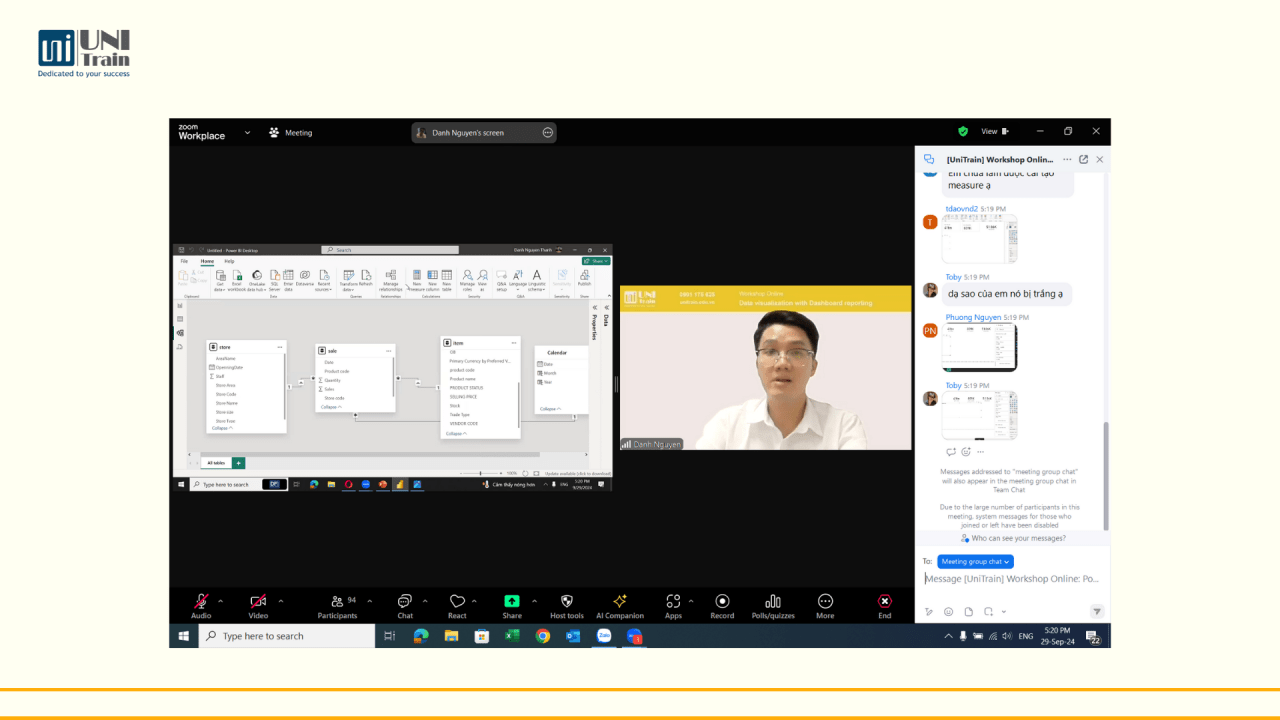Collapse the item table card

point(456,433)
